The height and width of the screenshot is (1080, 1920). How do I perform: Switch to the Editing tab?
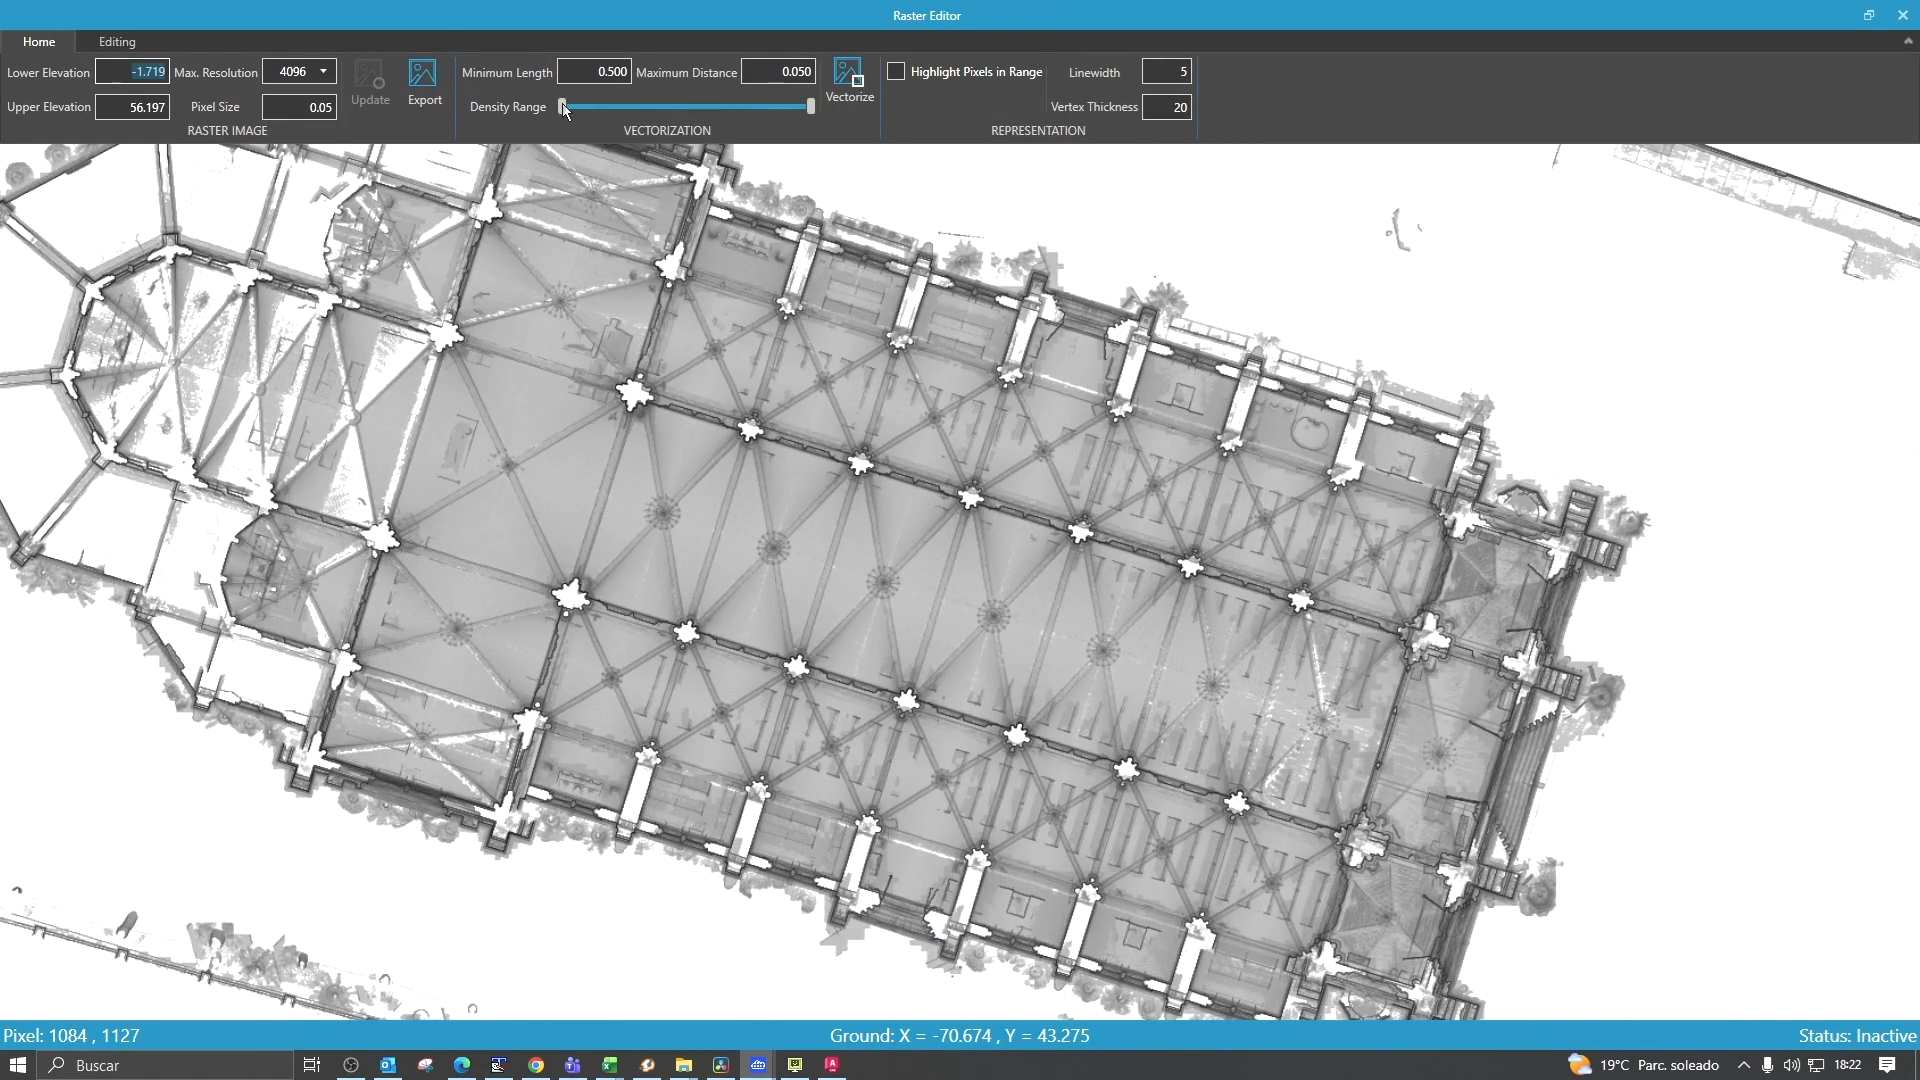[x=117, y=42]
